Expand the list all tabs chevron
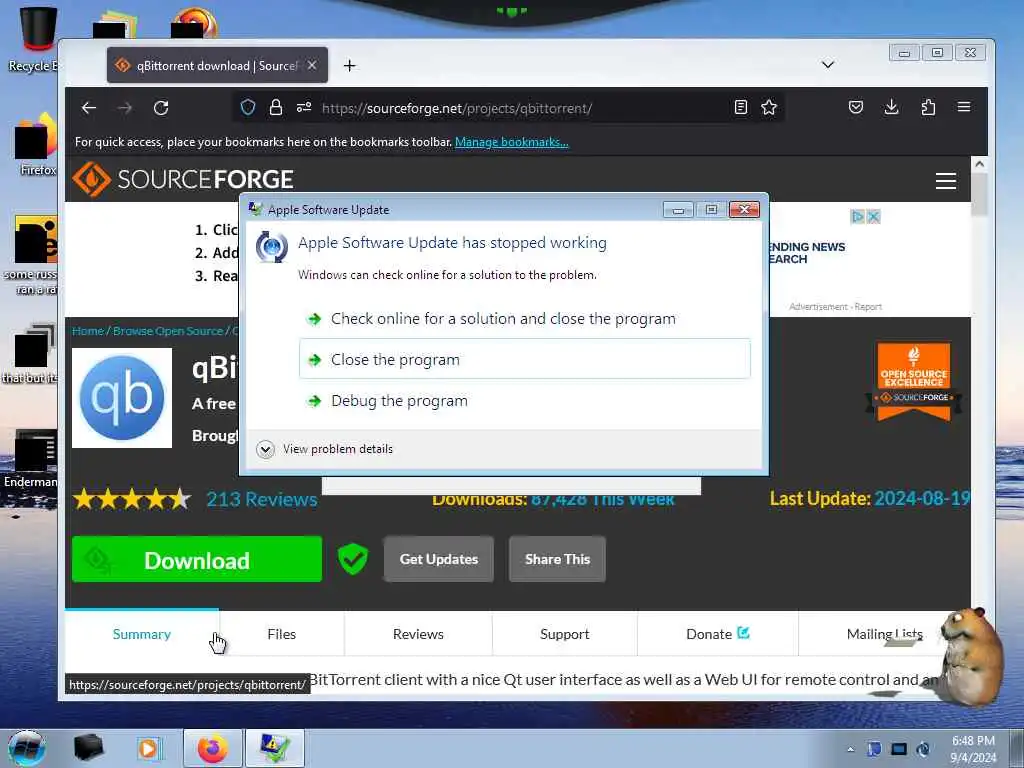The width and height of the screenshot is (1024, 768). (x=827, y=65)
